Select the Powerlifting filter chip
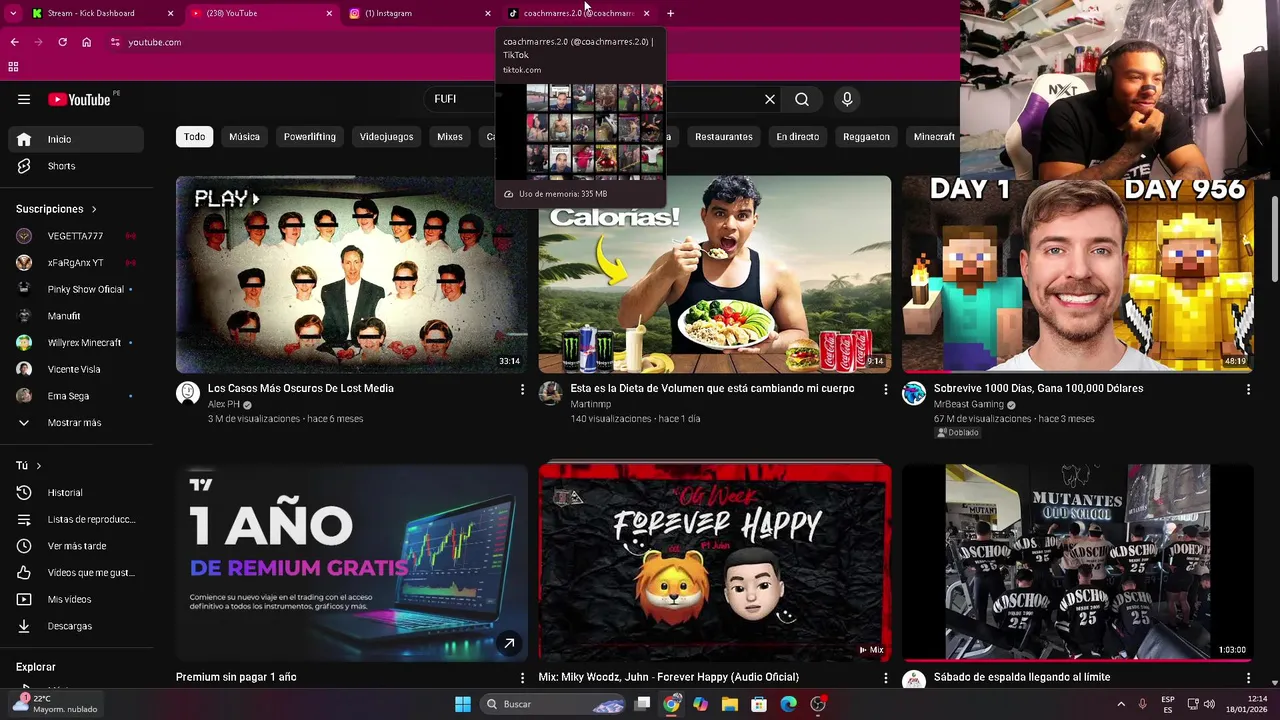 click(310, 137)
